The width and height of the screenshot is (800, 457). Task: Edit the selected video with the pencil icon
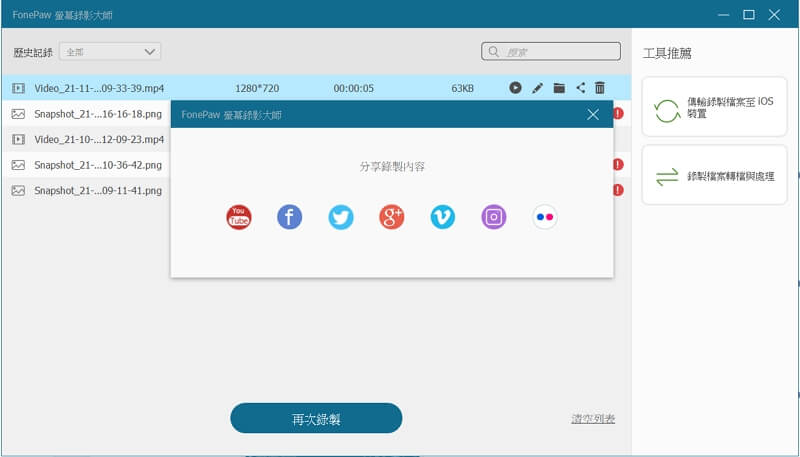[x=537, y=88]
